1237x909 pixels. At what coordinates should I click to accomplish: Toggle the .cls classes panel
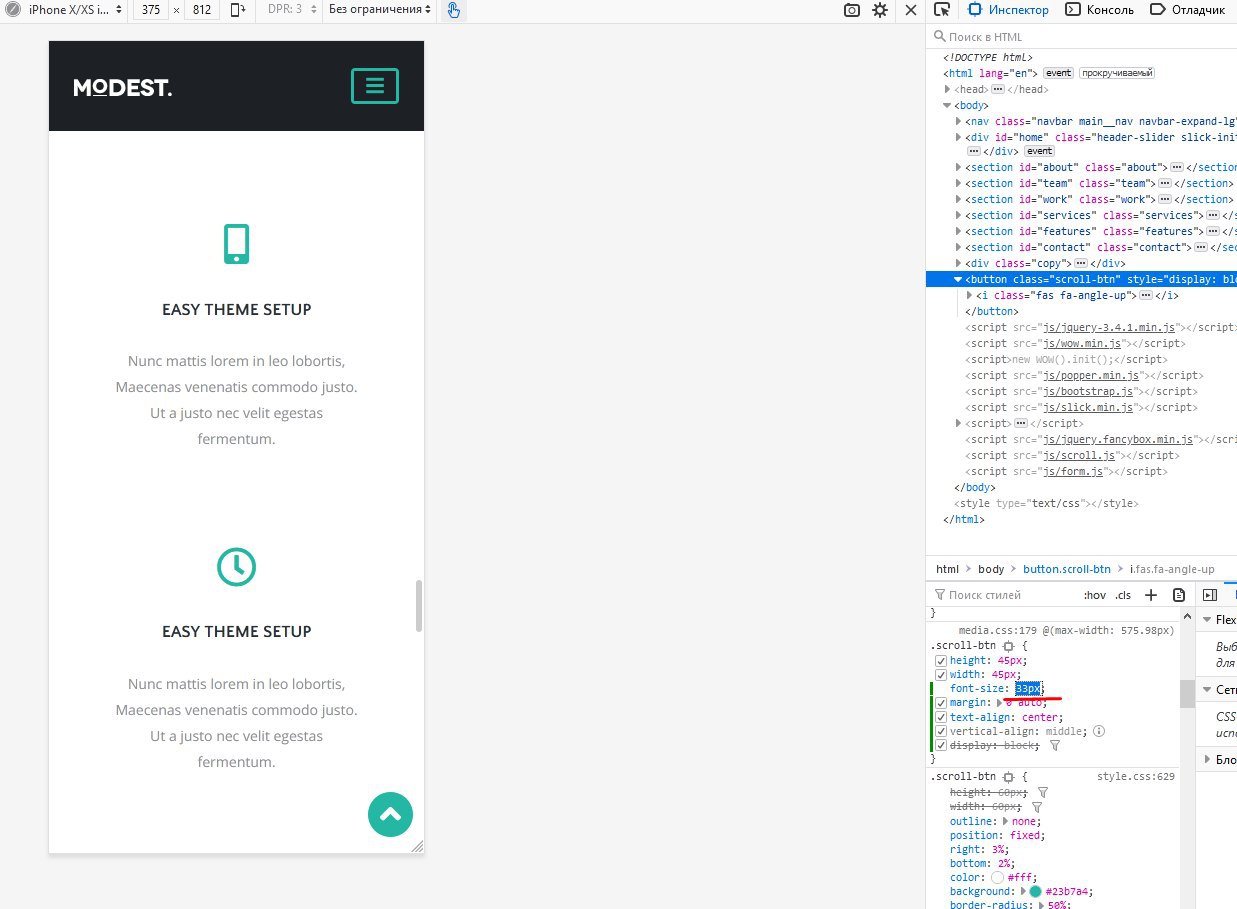[x=1123, y=595]
